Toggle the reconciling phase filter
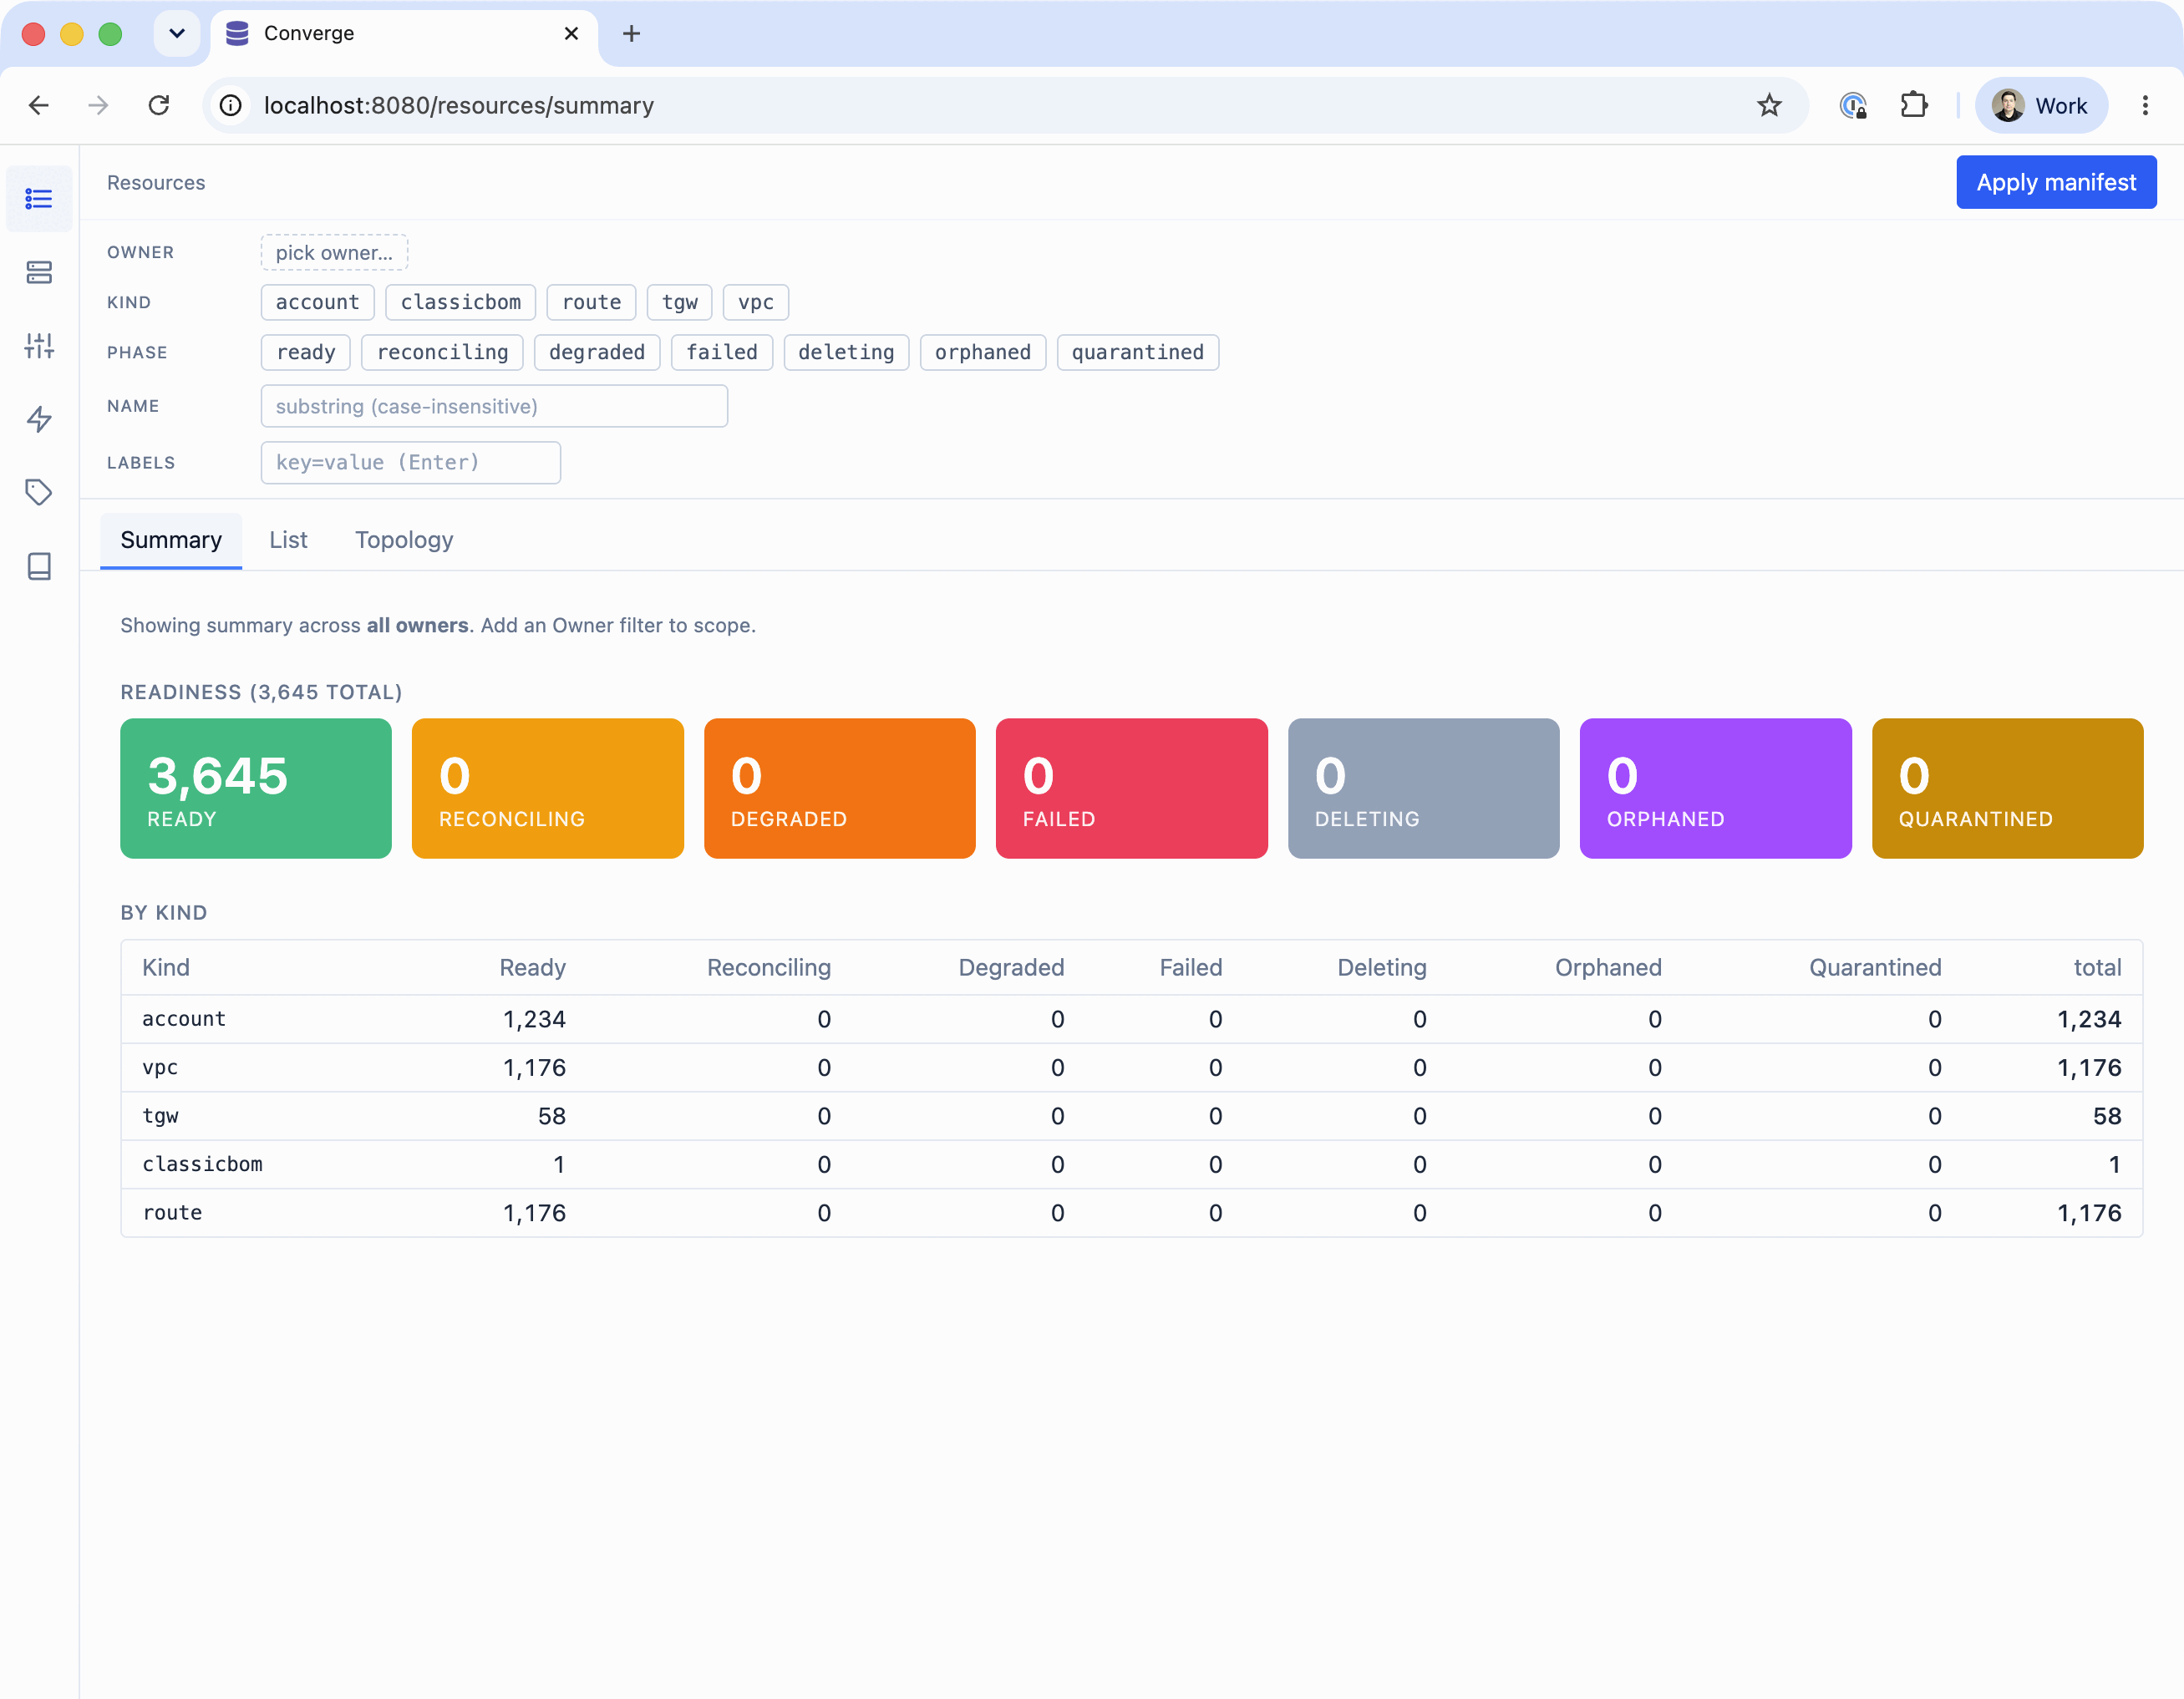 point(442,352)
